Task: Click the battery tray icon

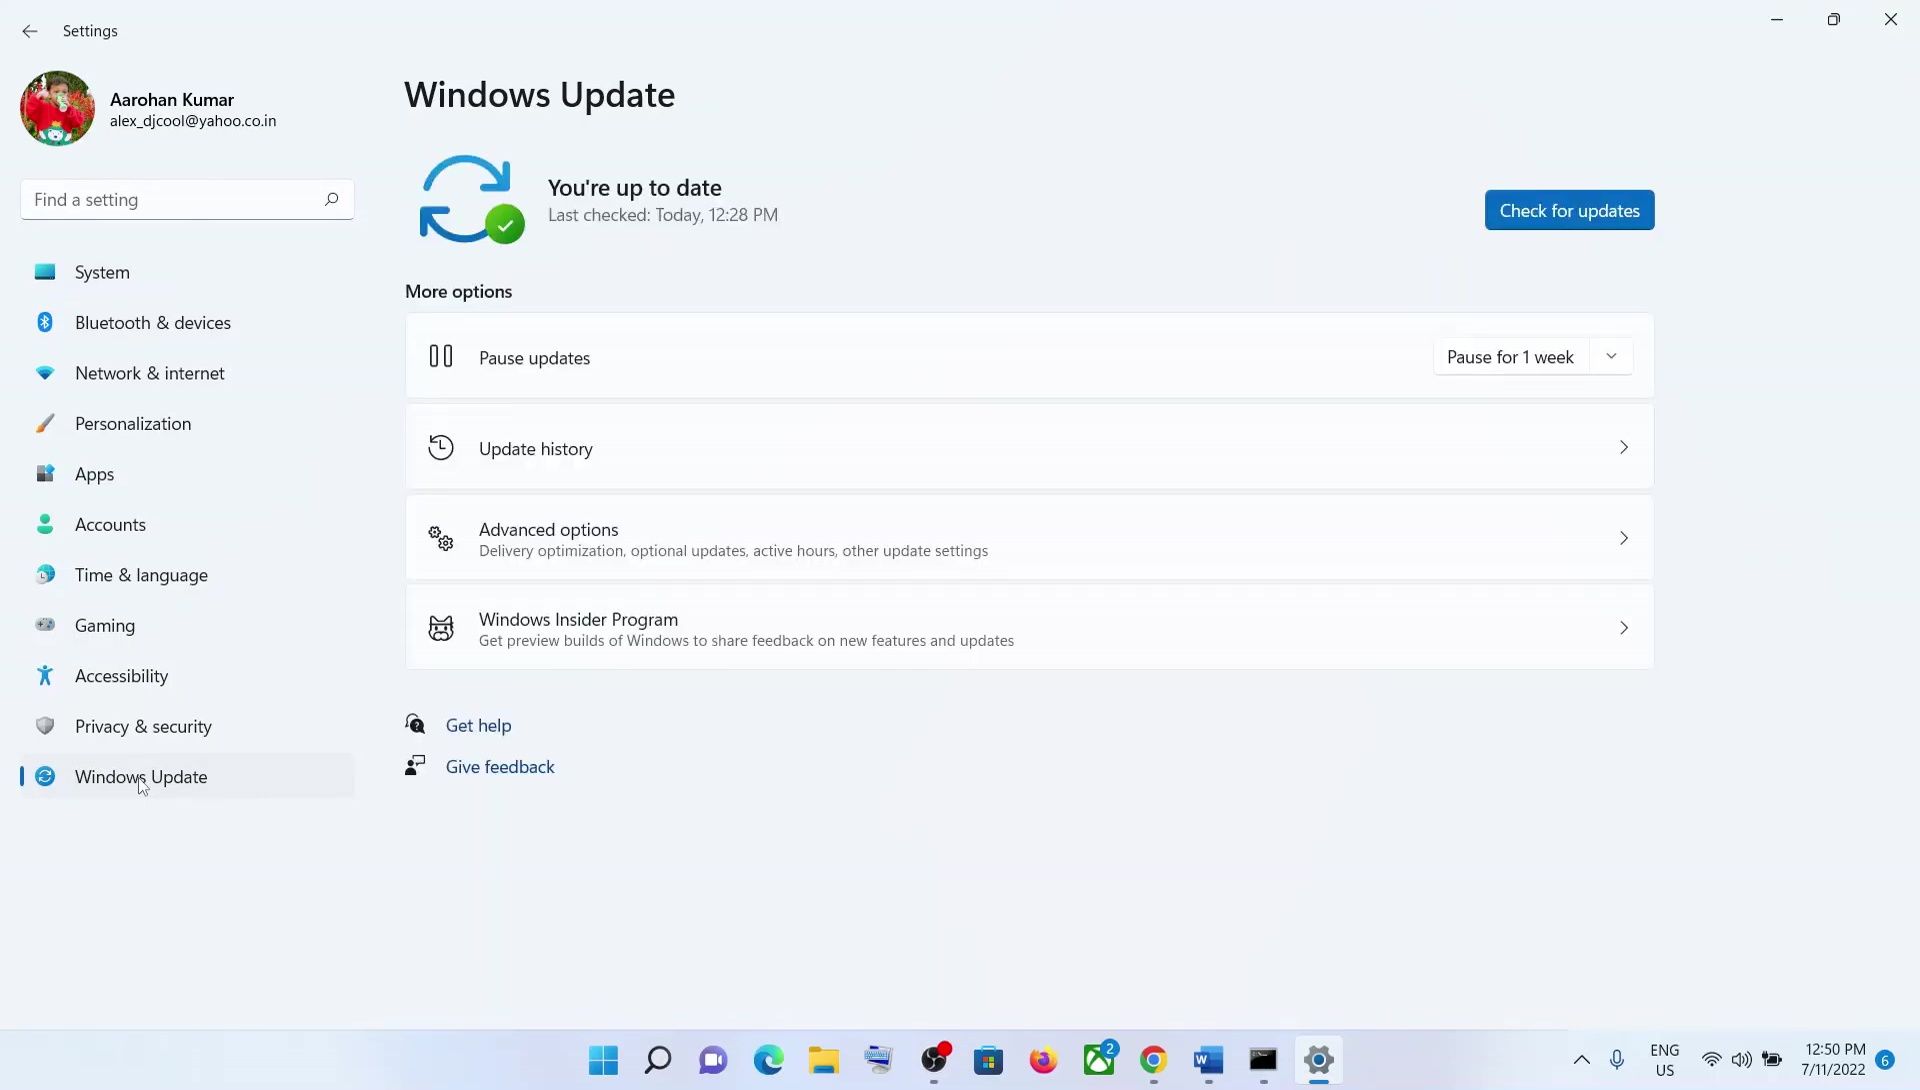Action: tap(1772, 1060)
